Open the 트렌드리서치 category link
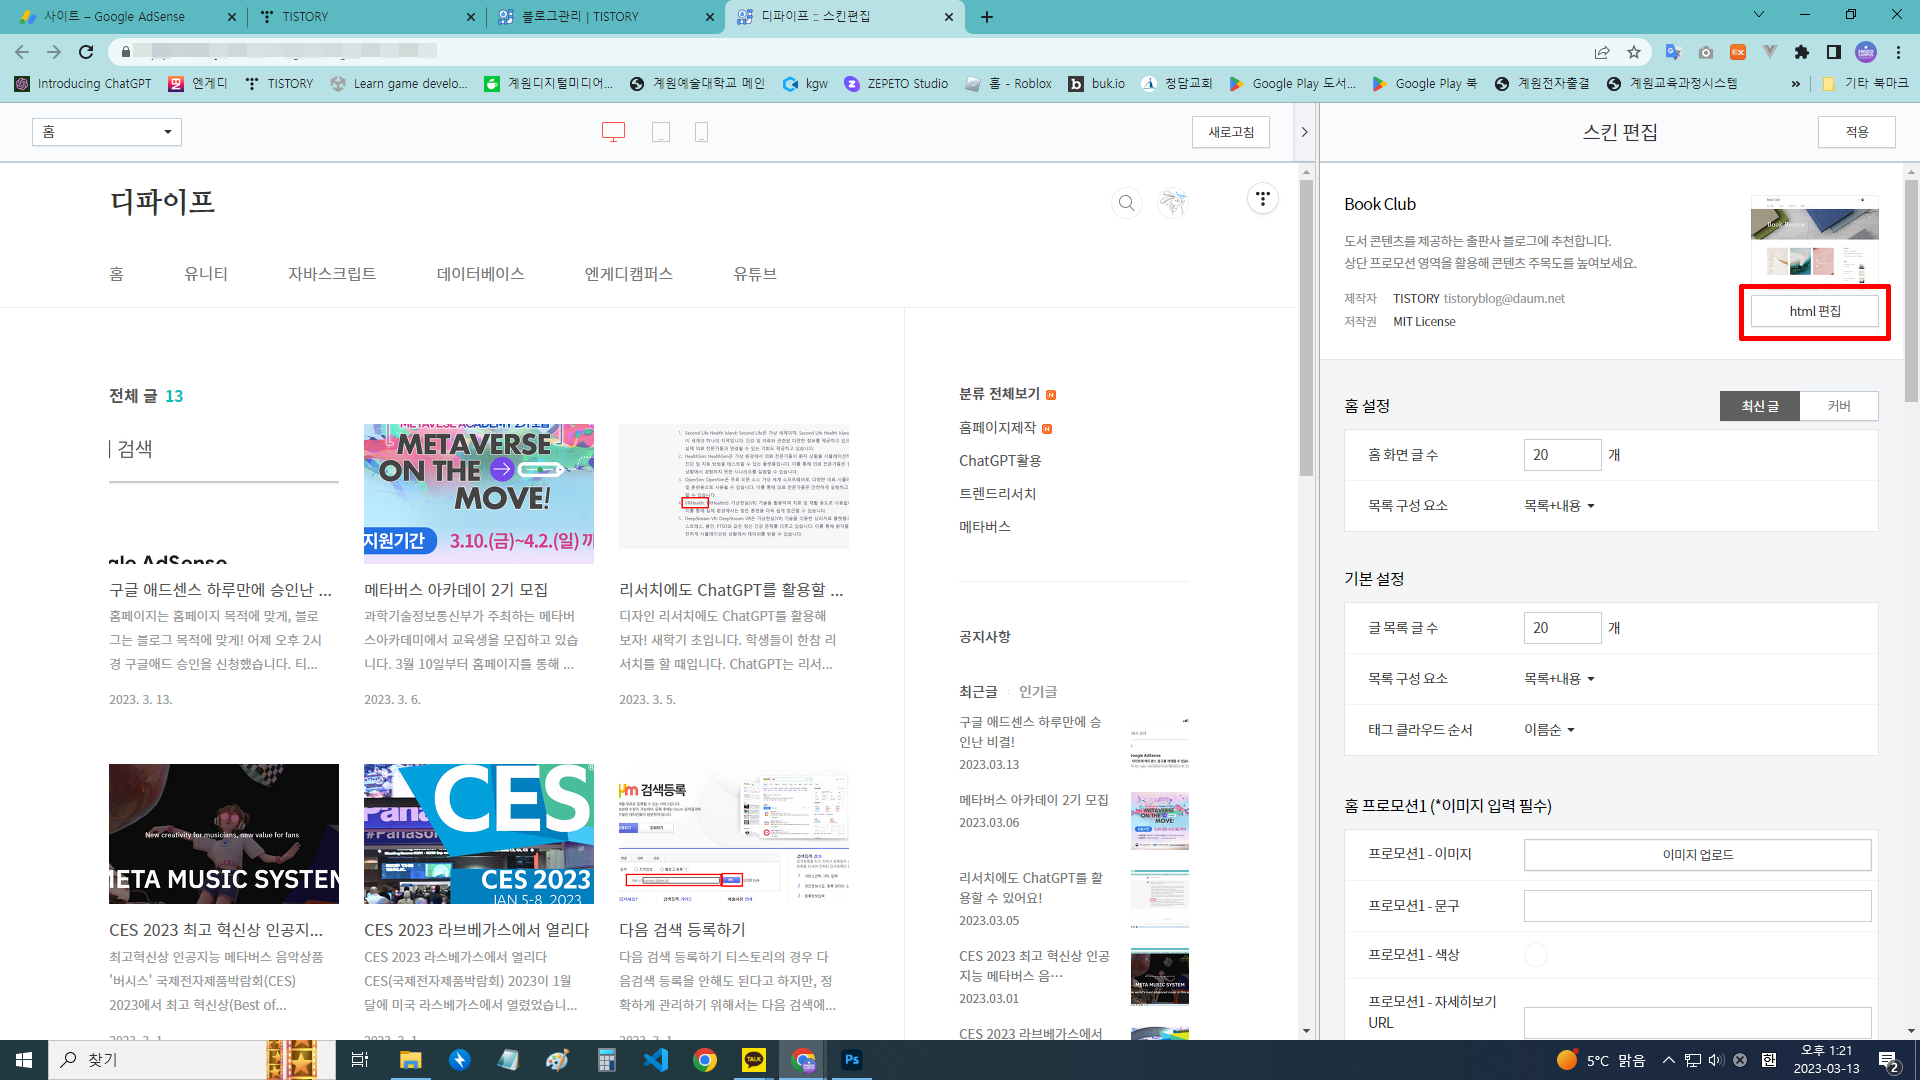The height and width of the screenshot is (1080, 1920). tap(998, 494)
